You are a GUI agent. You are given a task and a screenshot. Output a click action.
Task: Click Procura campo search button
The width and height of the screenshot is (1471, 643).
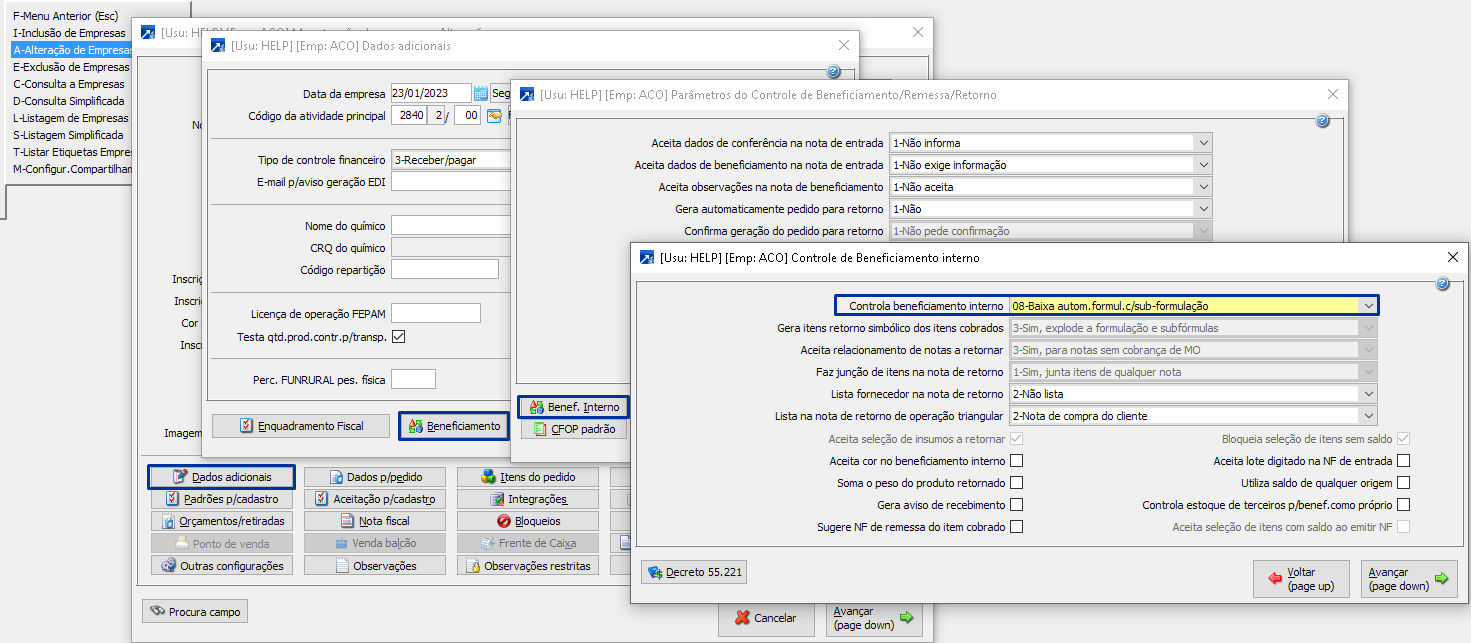click(195, 611)
